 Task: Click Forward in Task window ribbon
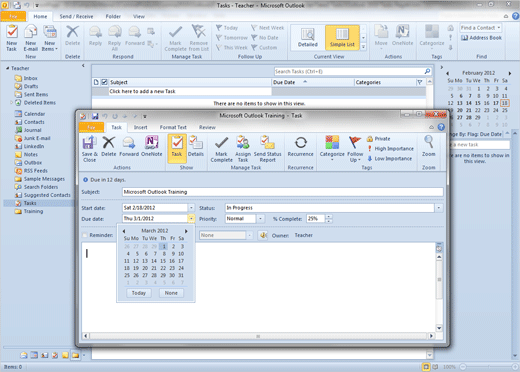129,146
